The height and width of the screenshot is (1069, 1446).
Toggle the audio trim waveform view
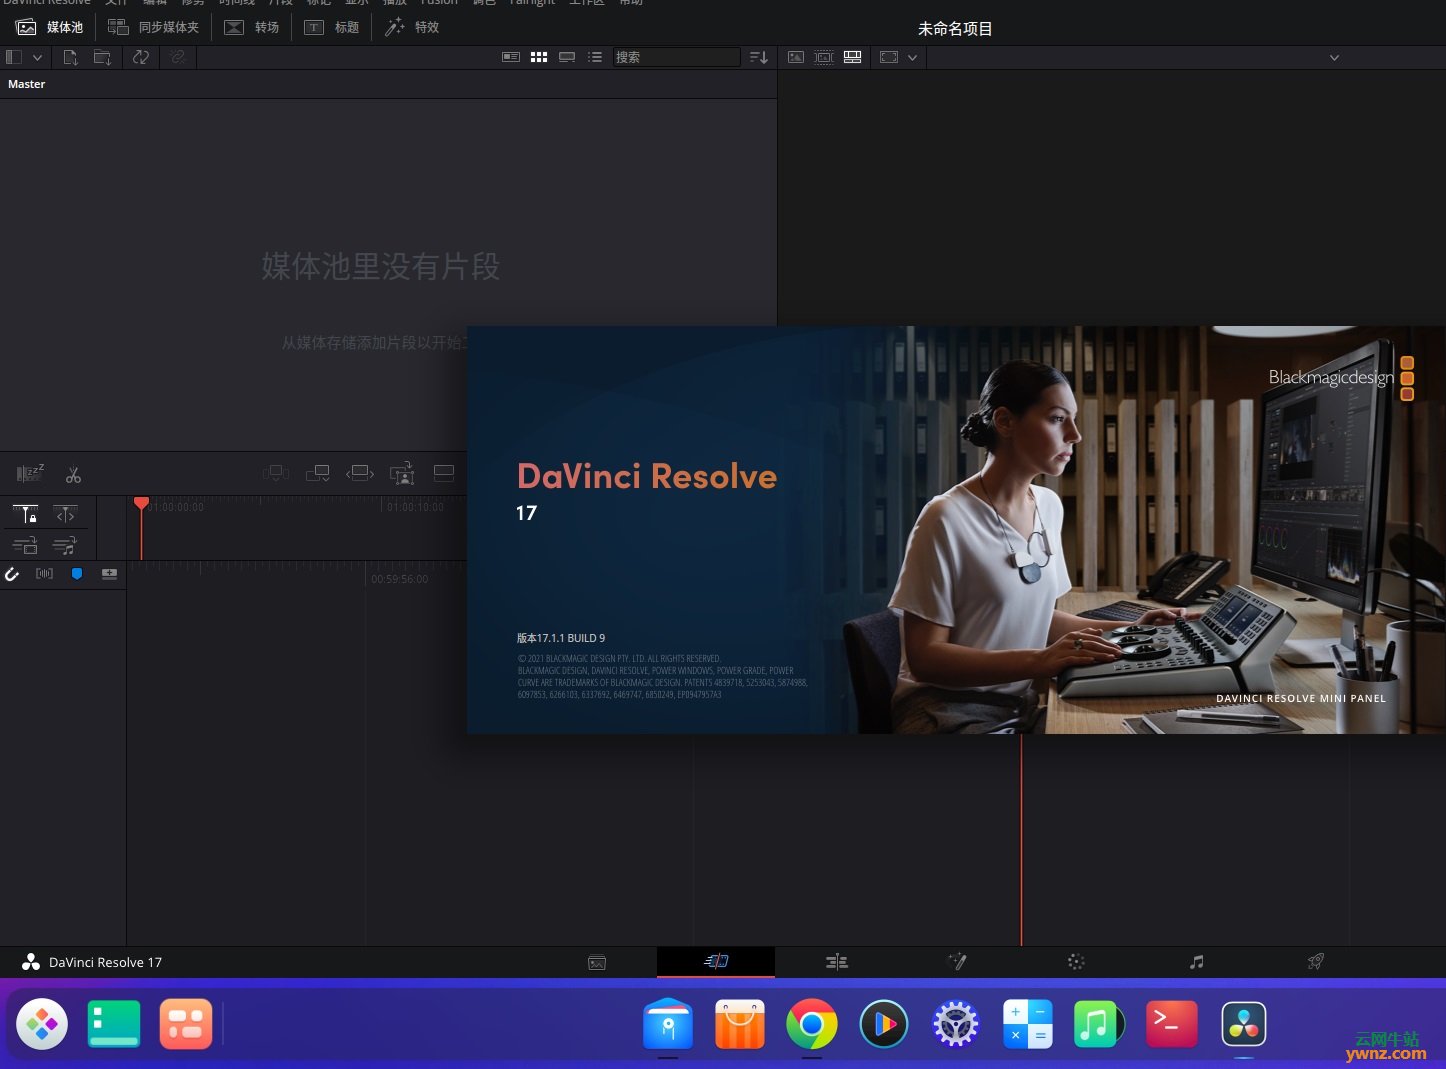coord(44,574)
